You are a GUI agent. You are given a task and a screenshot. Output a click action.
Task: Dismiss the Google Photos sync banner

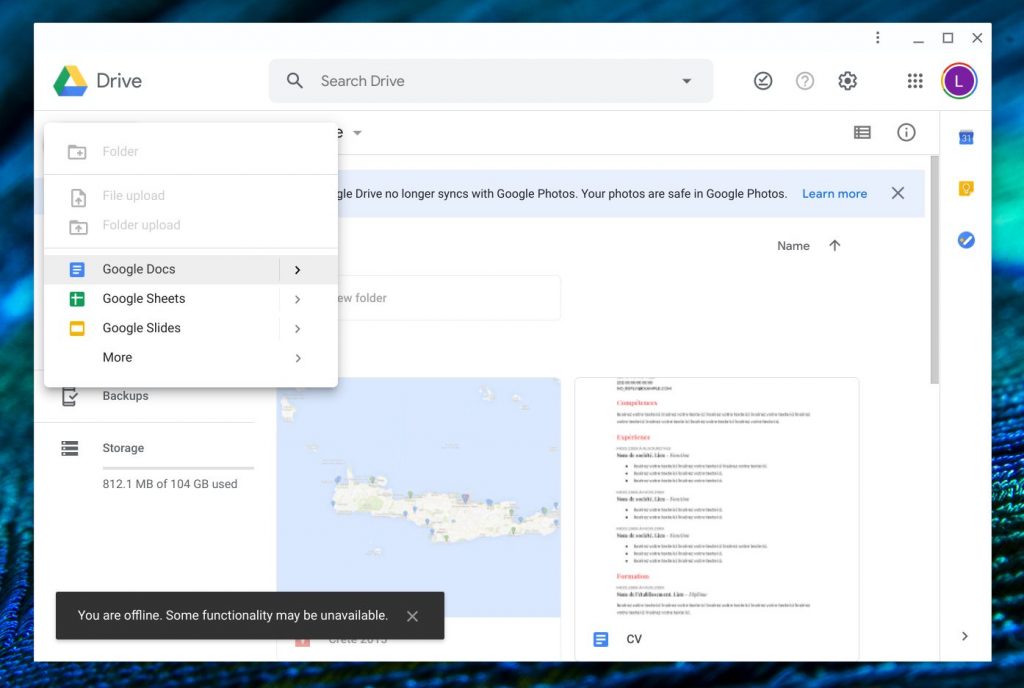[x=898, y=193]
